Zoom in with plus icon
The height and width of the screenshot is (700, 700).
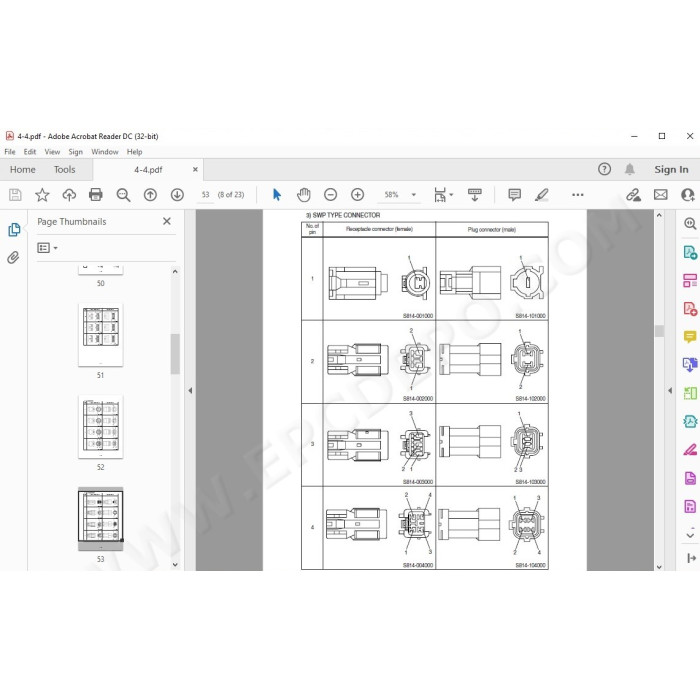click(357, 195)
